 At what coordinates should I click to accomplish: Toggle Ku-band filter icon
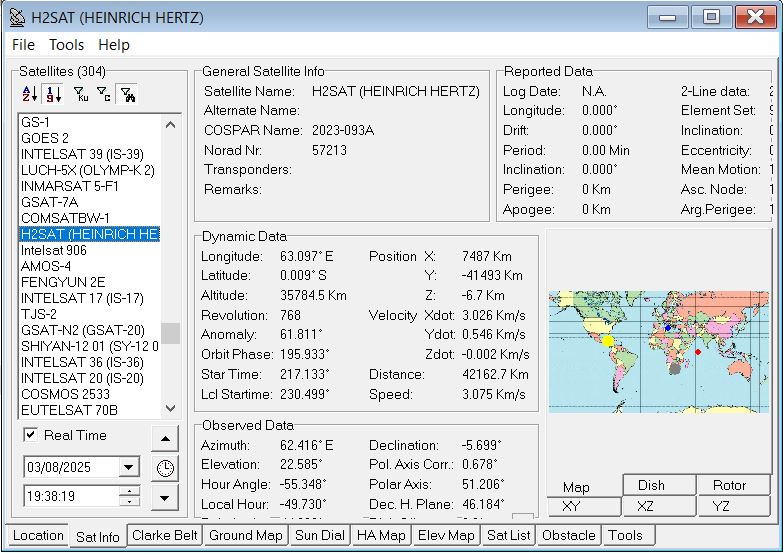pyautogui.click(x=80, y=94)
